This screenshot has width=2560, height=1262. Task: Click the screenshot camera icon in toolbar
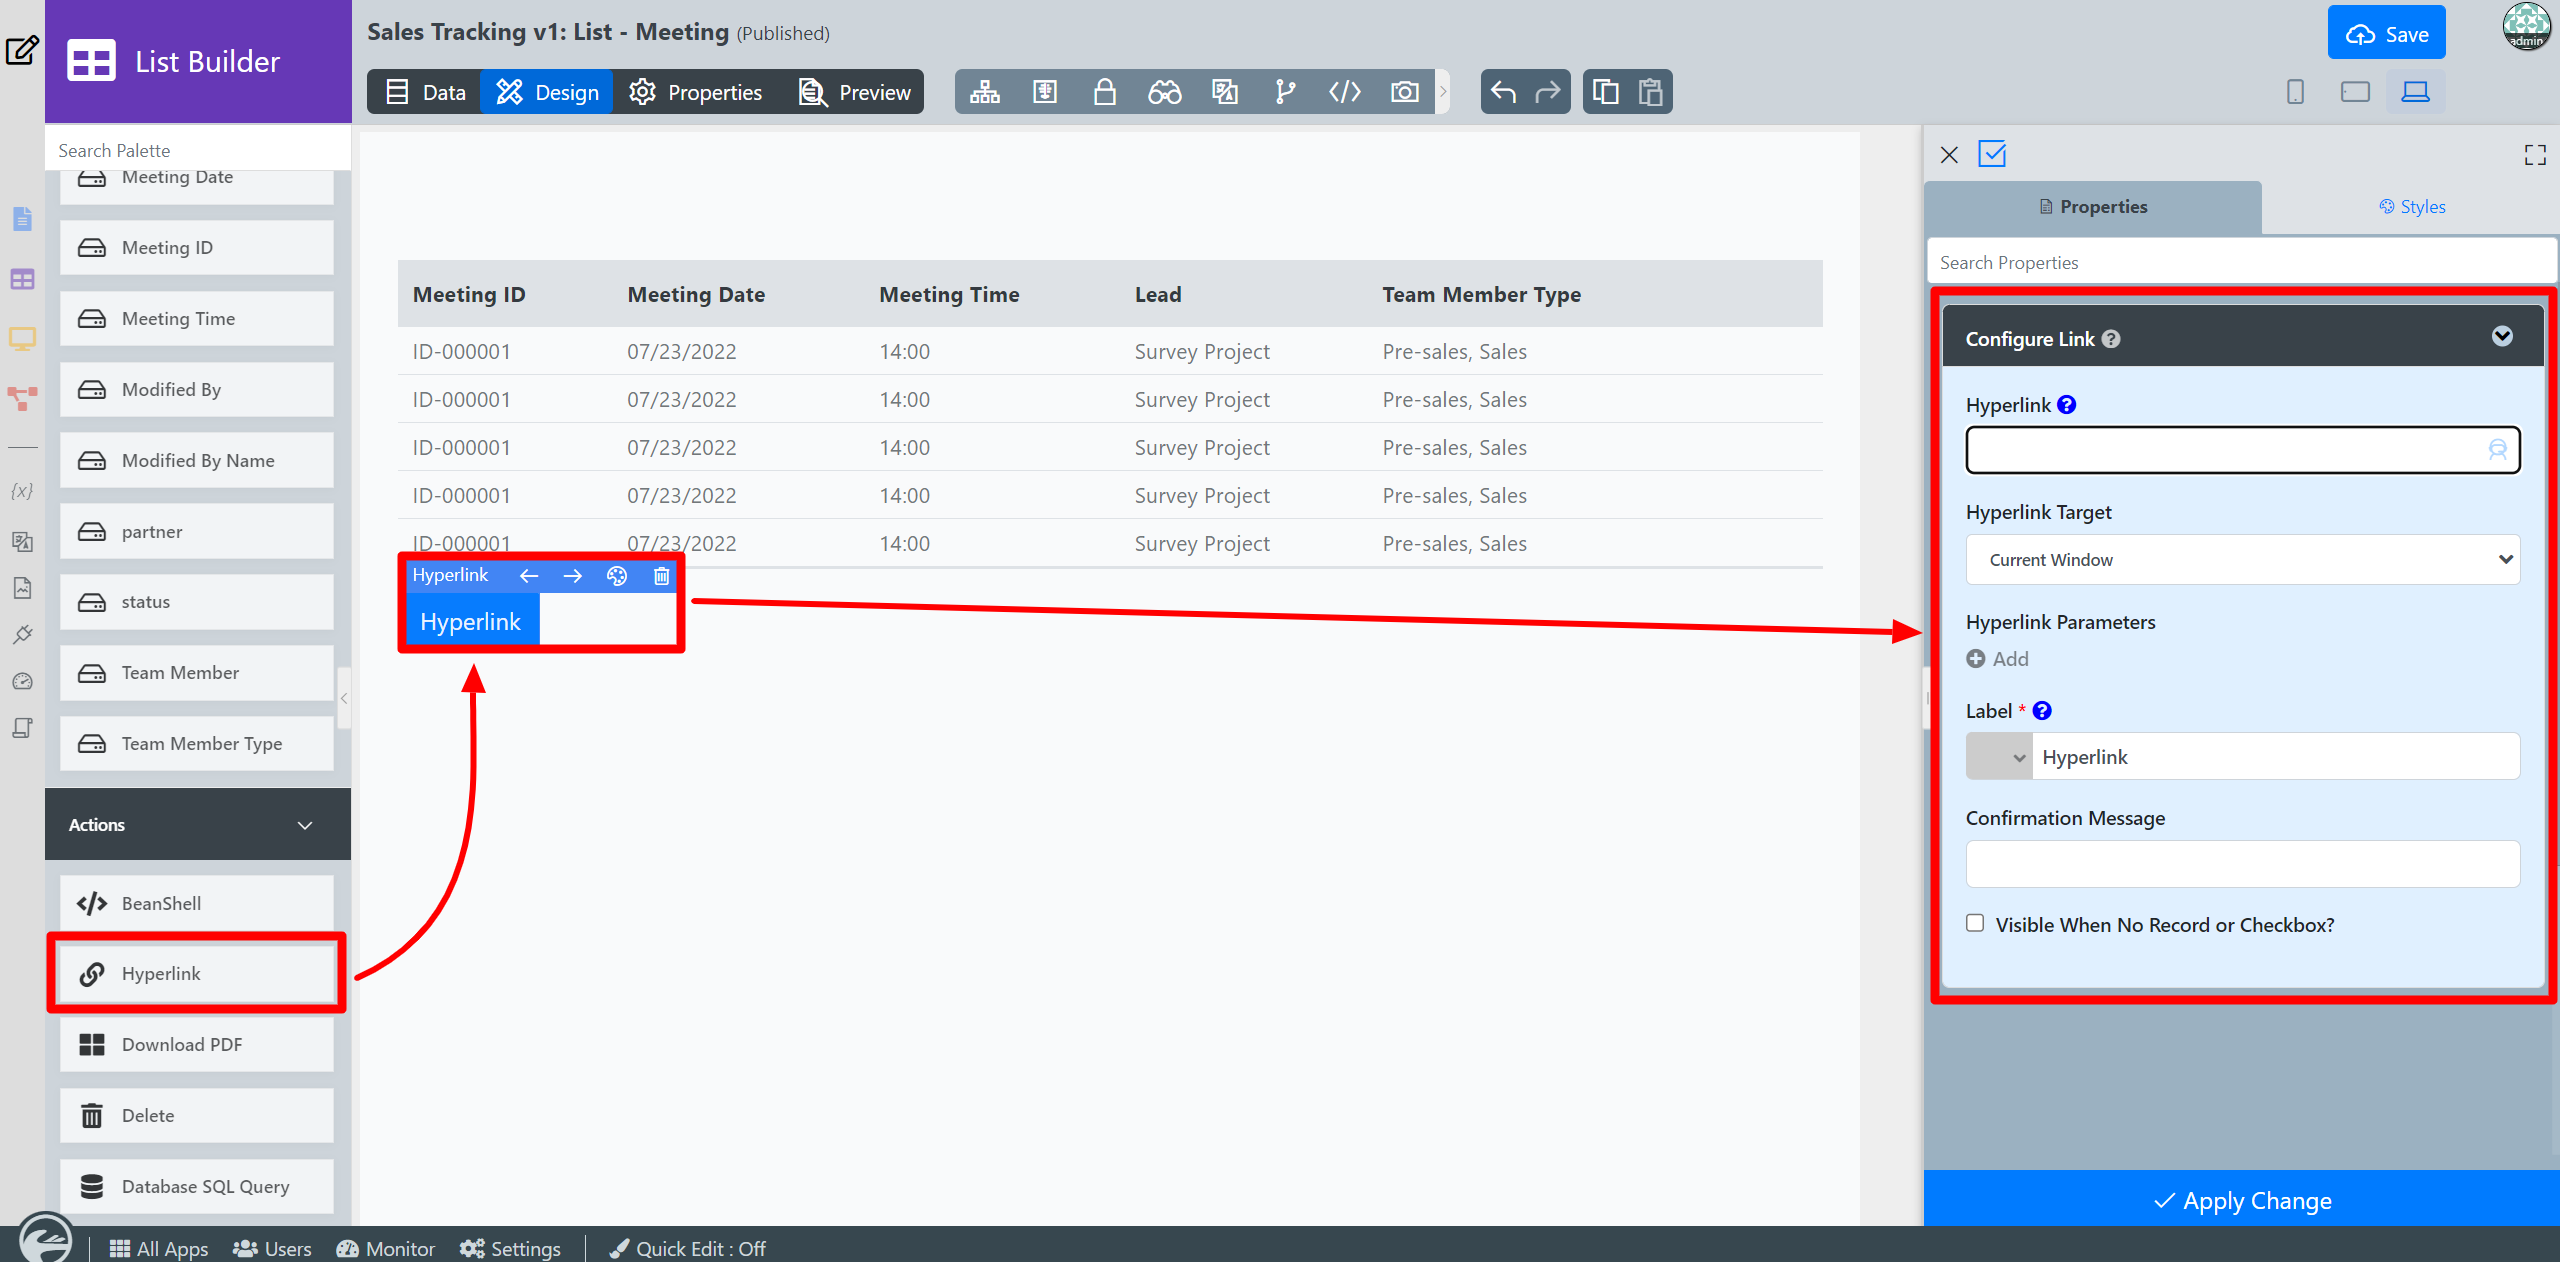[x=1404, y=92]
